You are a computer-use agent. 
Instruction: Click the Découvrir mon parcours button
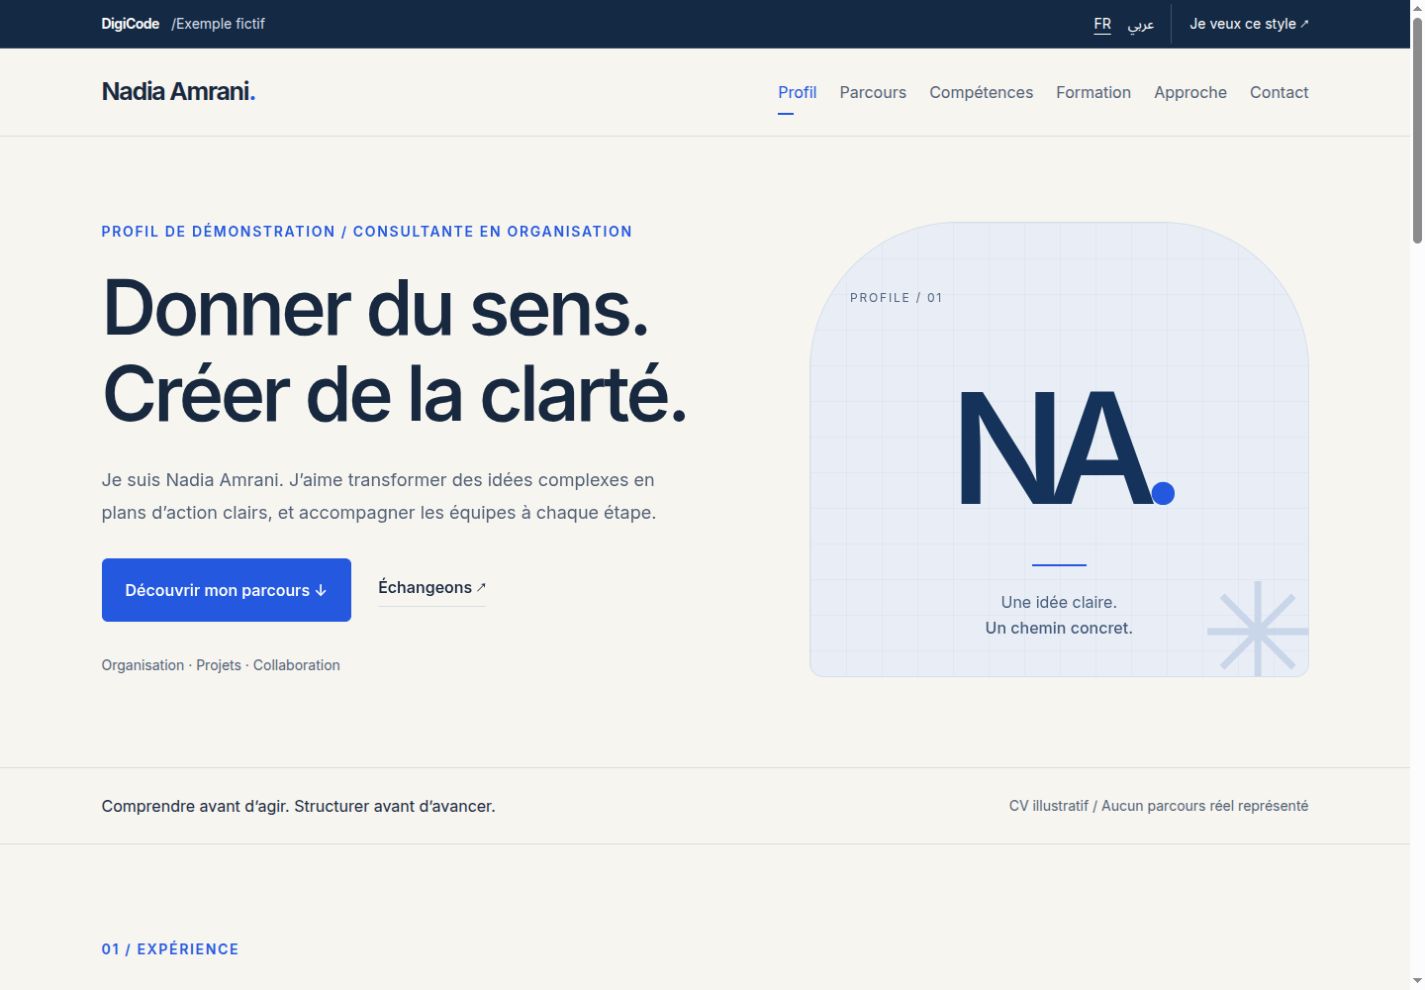pyautogui.click(x=226, y=590)
